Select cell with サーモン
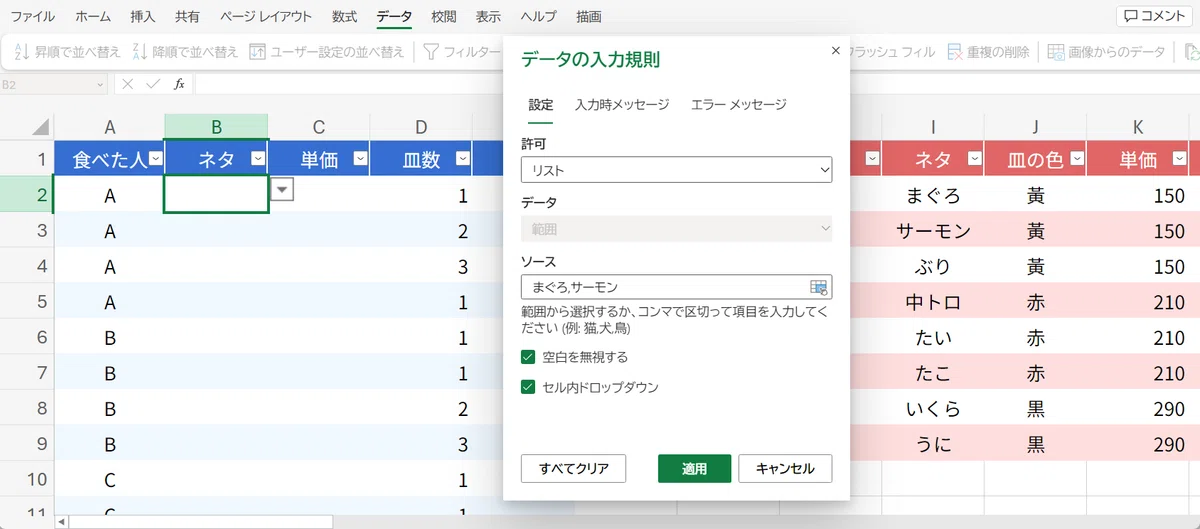1200x529 pixels. coord(932,231)
